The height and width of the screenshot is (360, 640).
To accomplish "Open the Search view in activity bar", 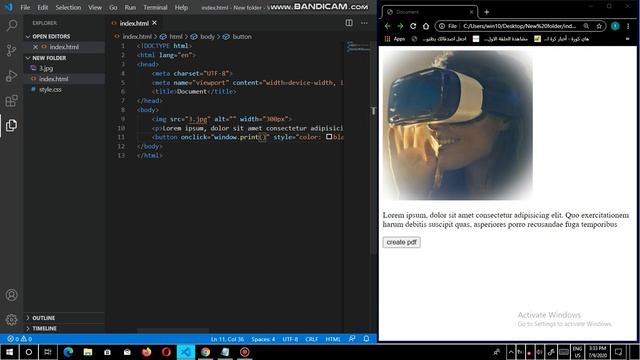I will pyautogui.click(x=11, y=26).
